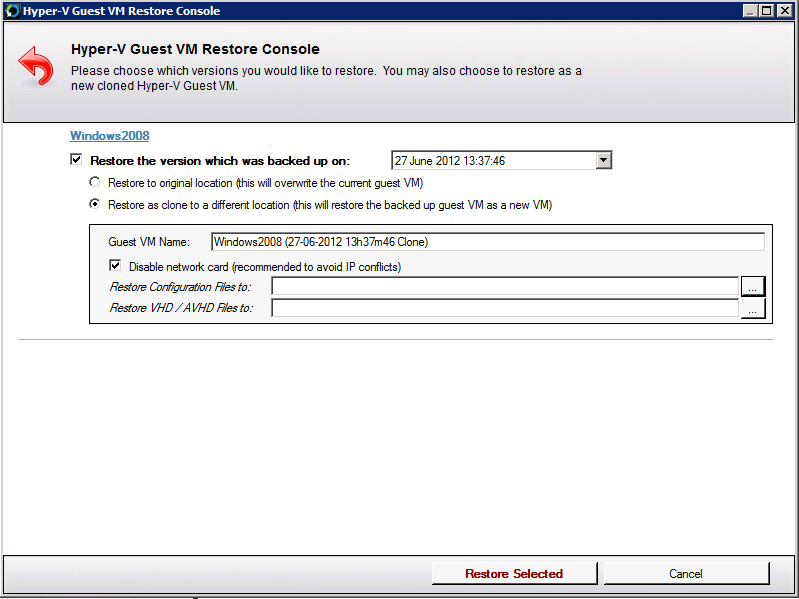Click the red restore arrow icon
The image size is (799, 599).
tap(36, 66)
